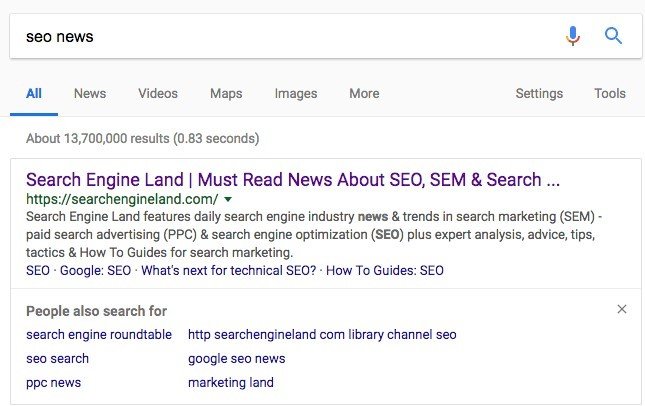Select the marketing land related search
Screen dimensions: 645x406
point(231,383)
